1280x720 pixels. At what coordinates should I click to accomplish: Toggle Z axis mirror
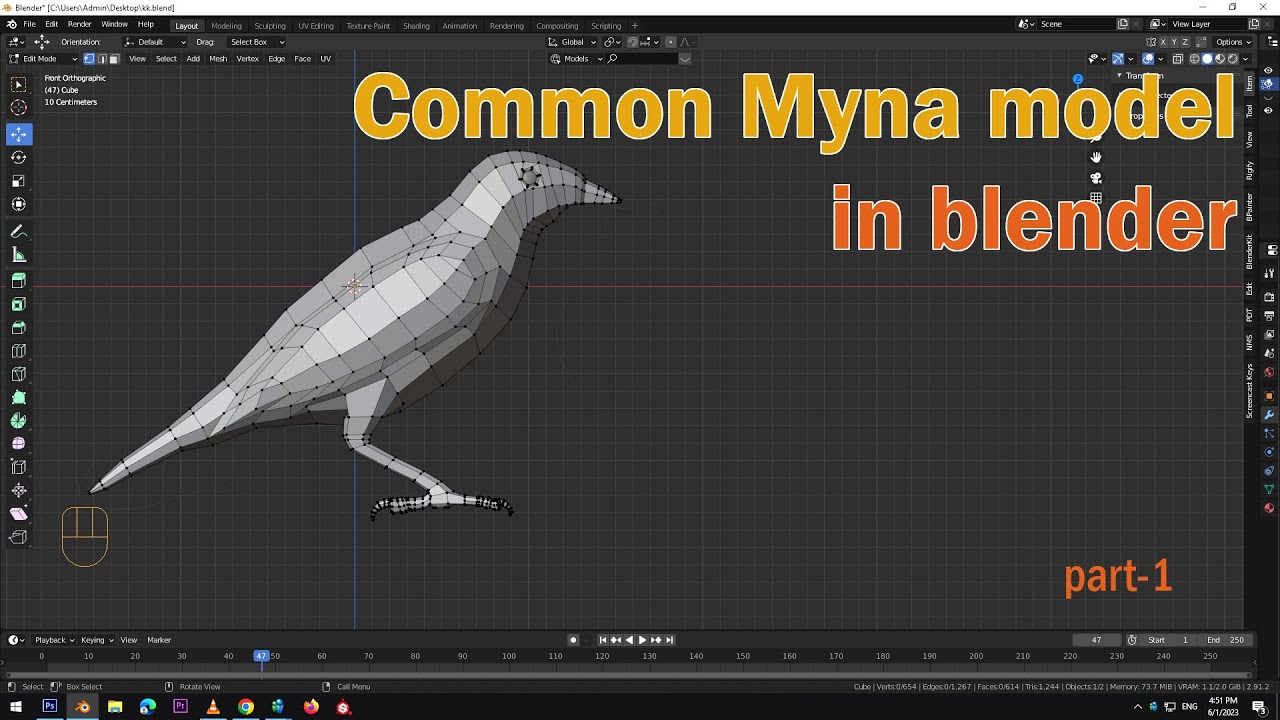pos(1185,42)
